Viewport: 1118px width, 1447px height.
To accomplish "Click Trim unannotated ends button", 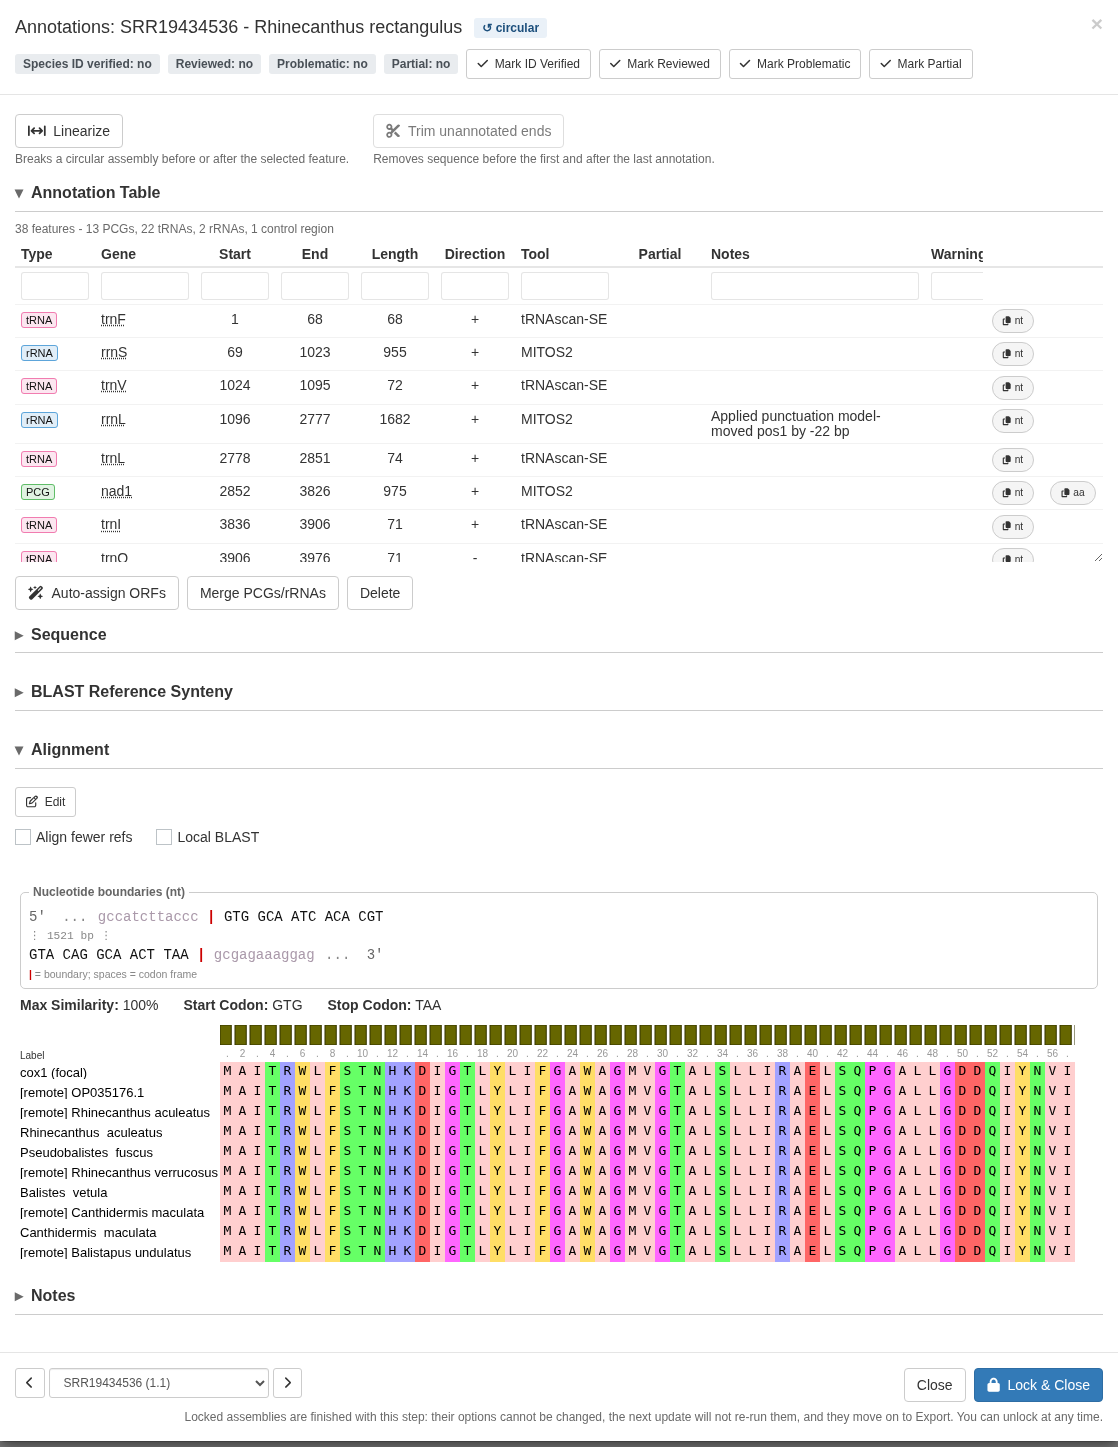I will point(468,131).
